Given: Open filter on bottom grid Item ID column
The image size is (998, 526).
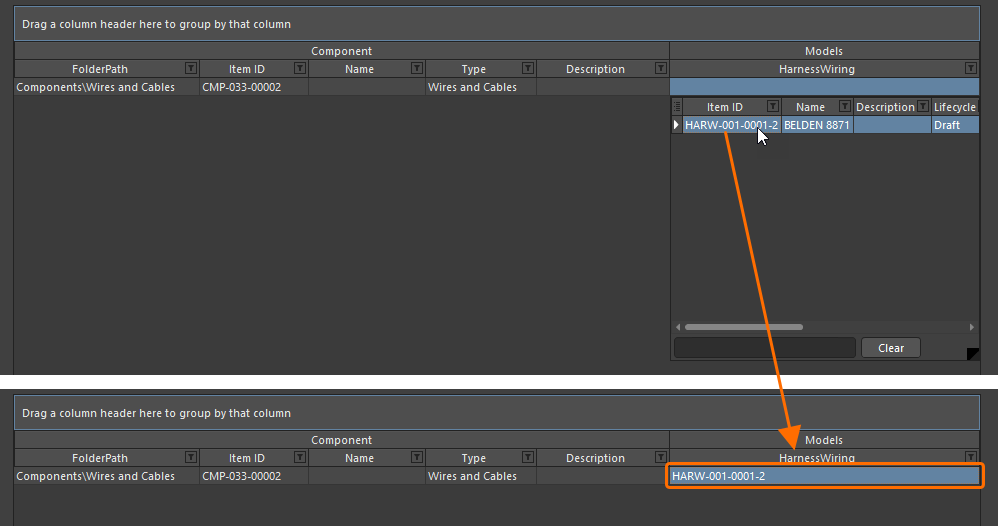Looking at the screenshot, I should (300, 457).
